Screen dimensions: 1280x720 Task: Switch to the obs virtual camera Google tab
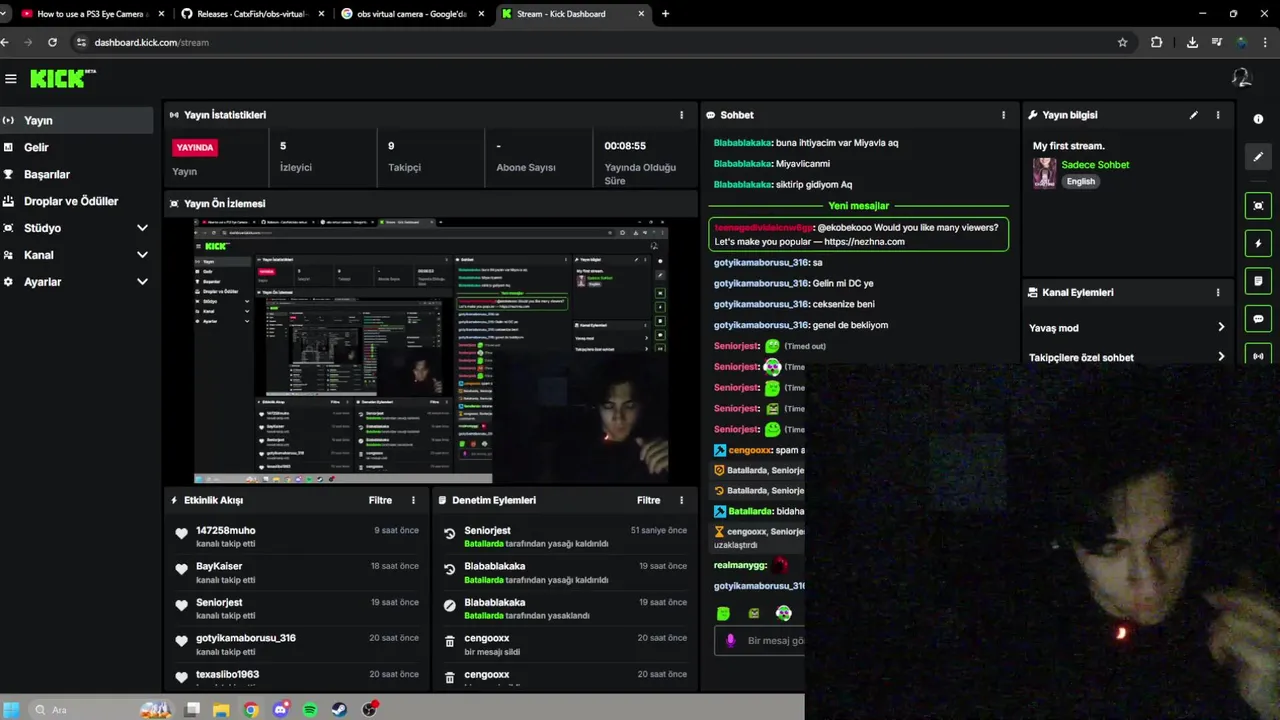[412, 14]
